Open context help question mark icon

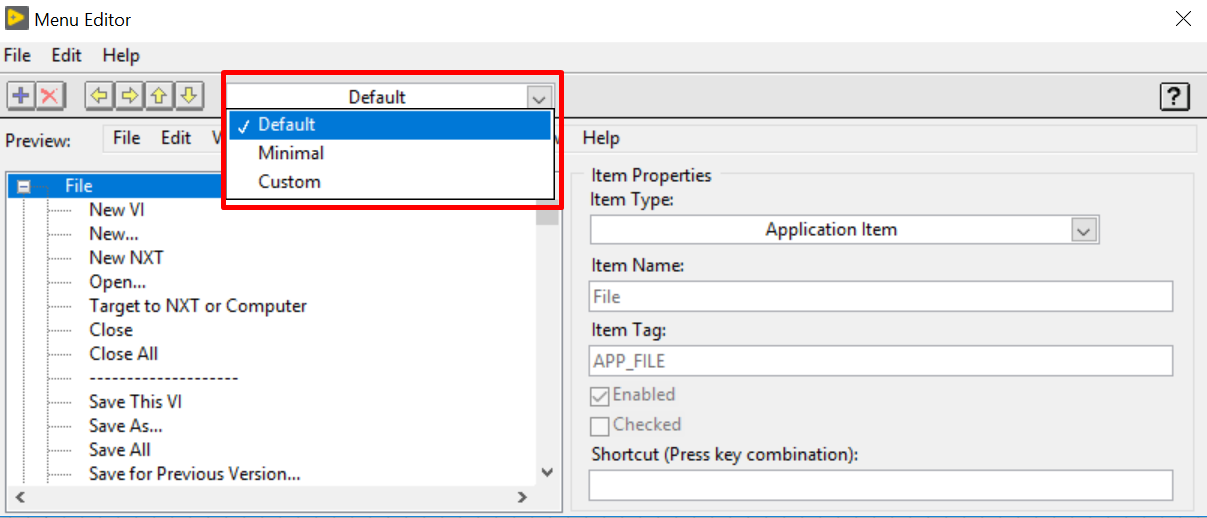point(1174,97)
